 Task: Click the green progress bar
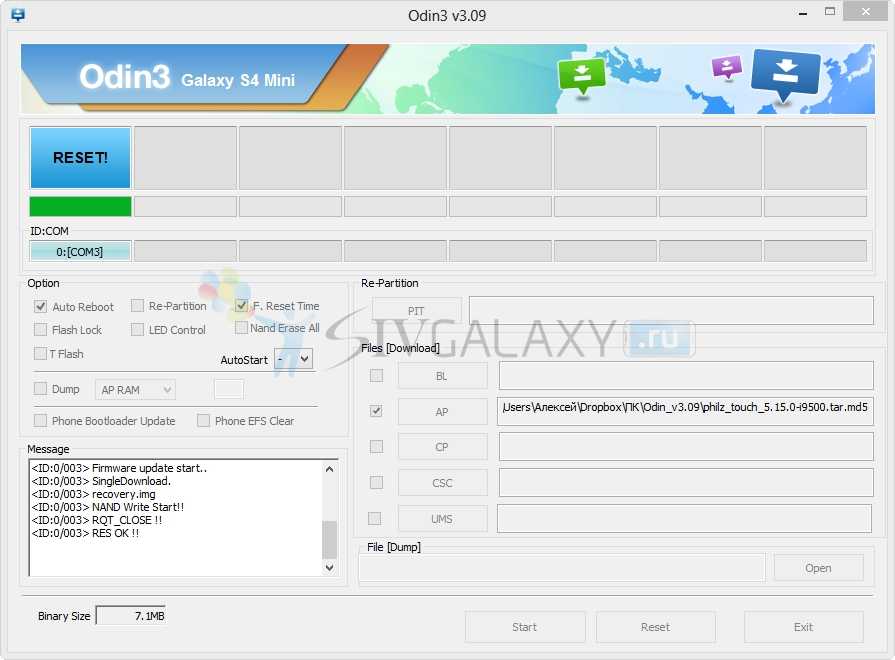pos(80,206)
